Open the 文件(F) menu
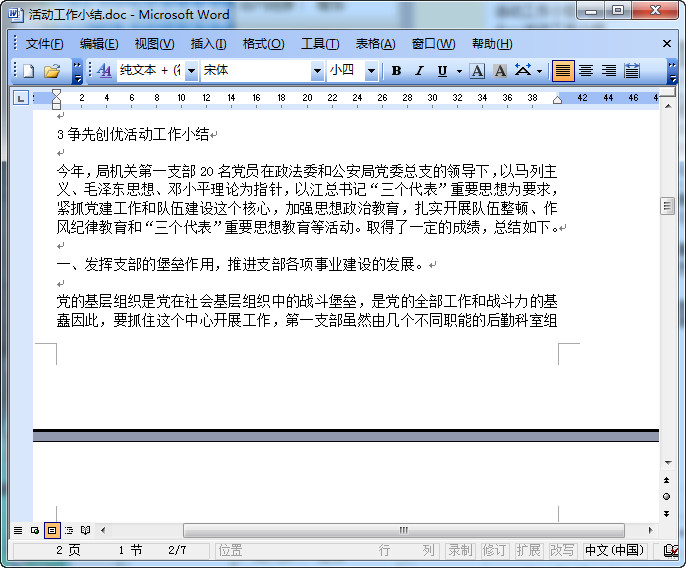686x568 pixels. coord(44,44)
